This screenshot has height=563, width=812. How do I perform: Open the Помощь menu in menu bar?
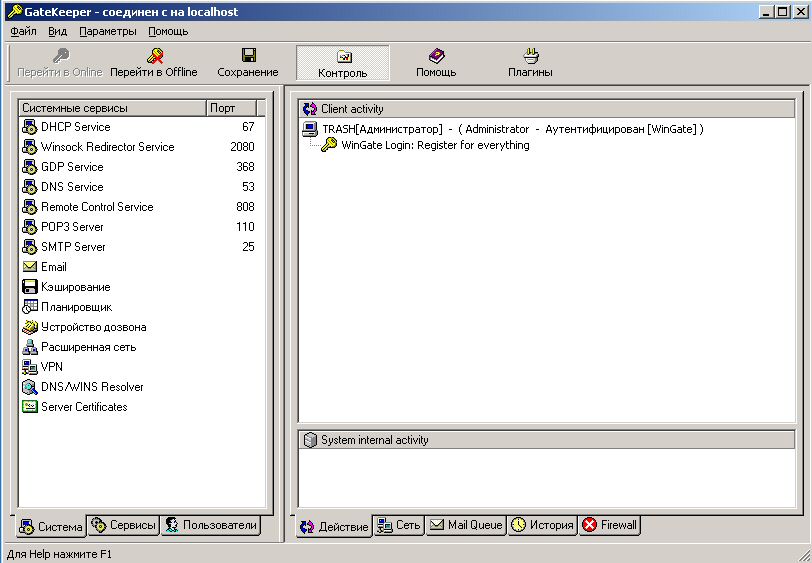[168, 32]
